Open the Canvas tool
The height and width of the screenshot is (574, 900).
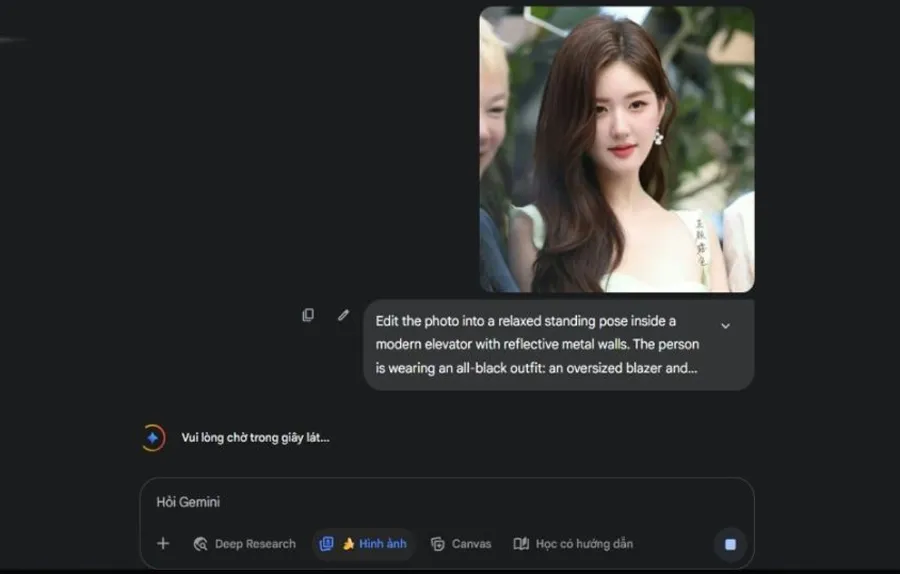461,544
